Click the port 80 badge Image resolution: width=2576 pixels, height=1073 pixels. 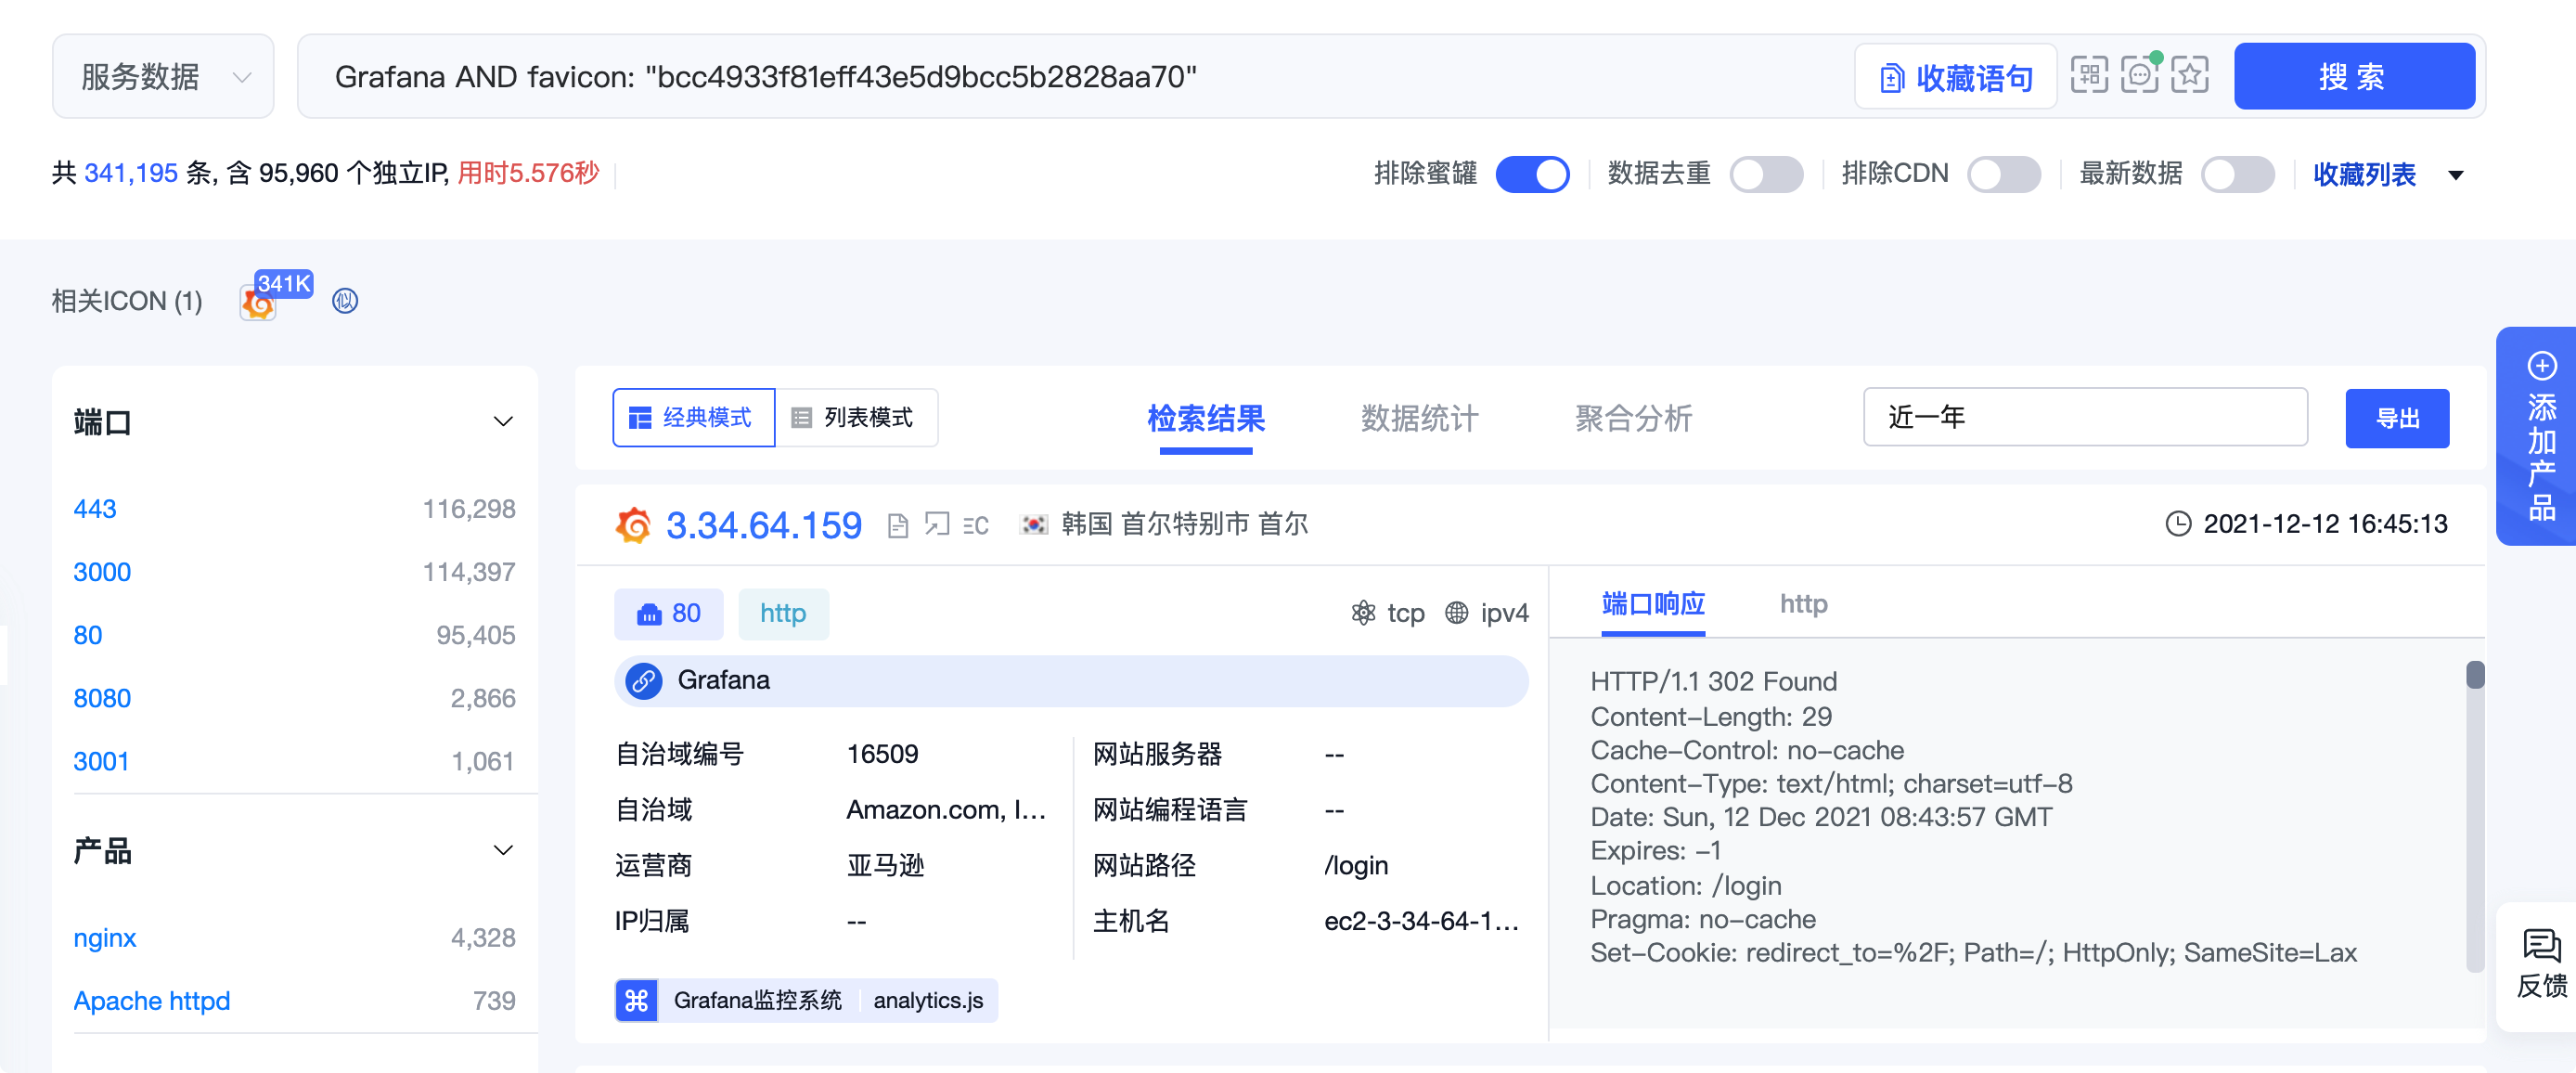pos(668,614)
